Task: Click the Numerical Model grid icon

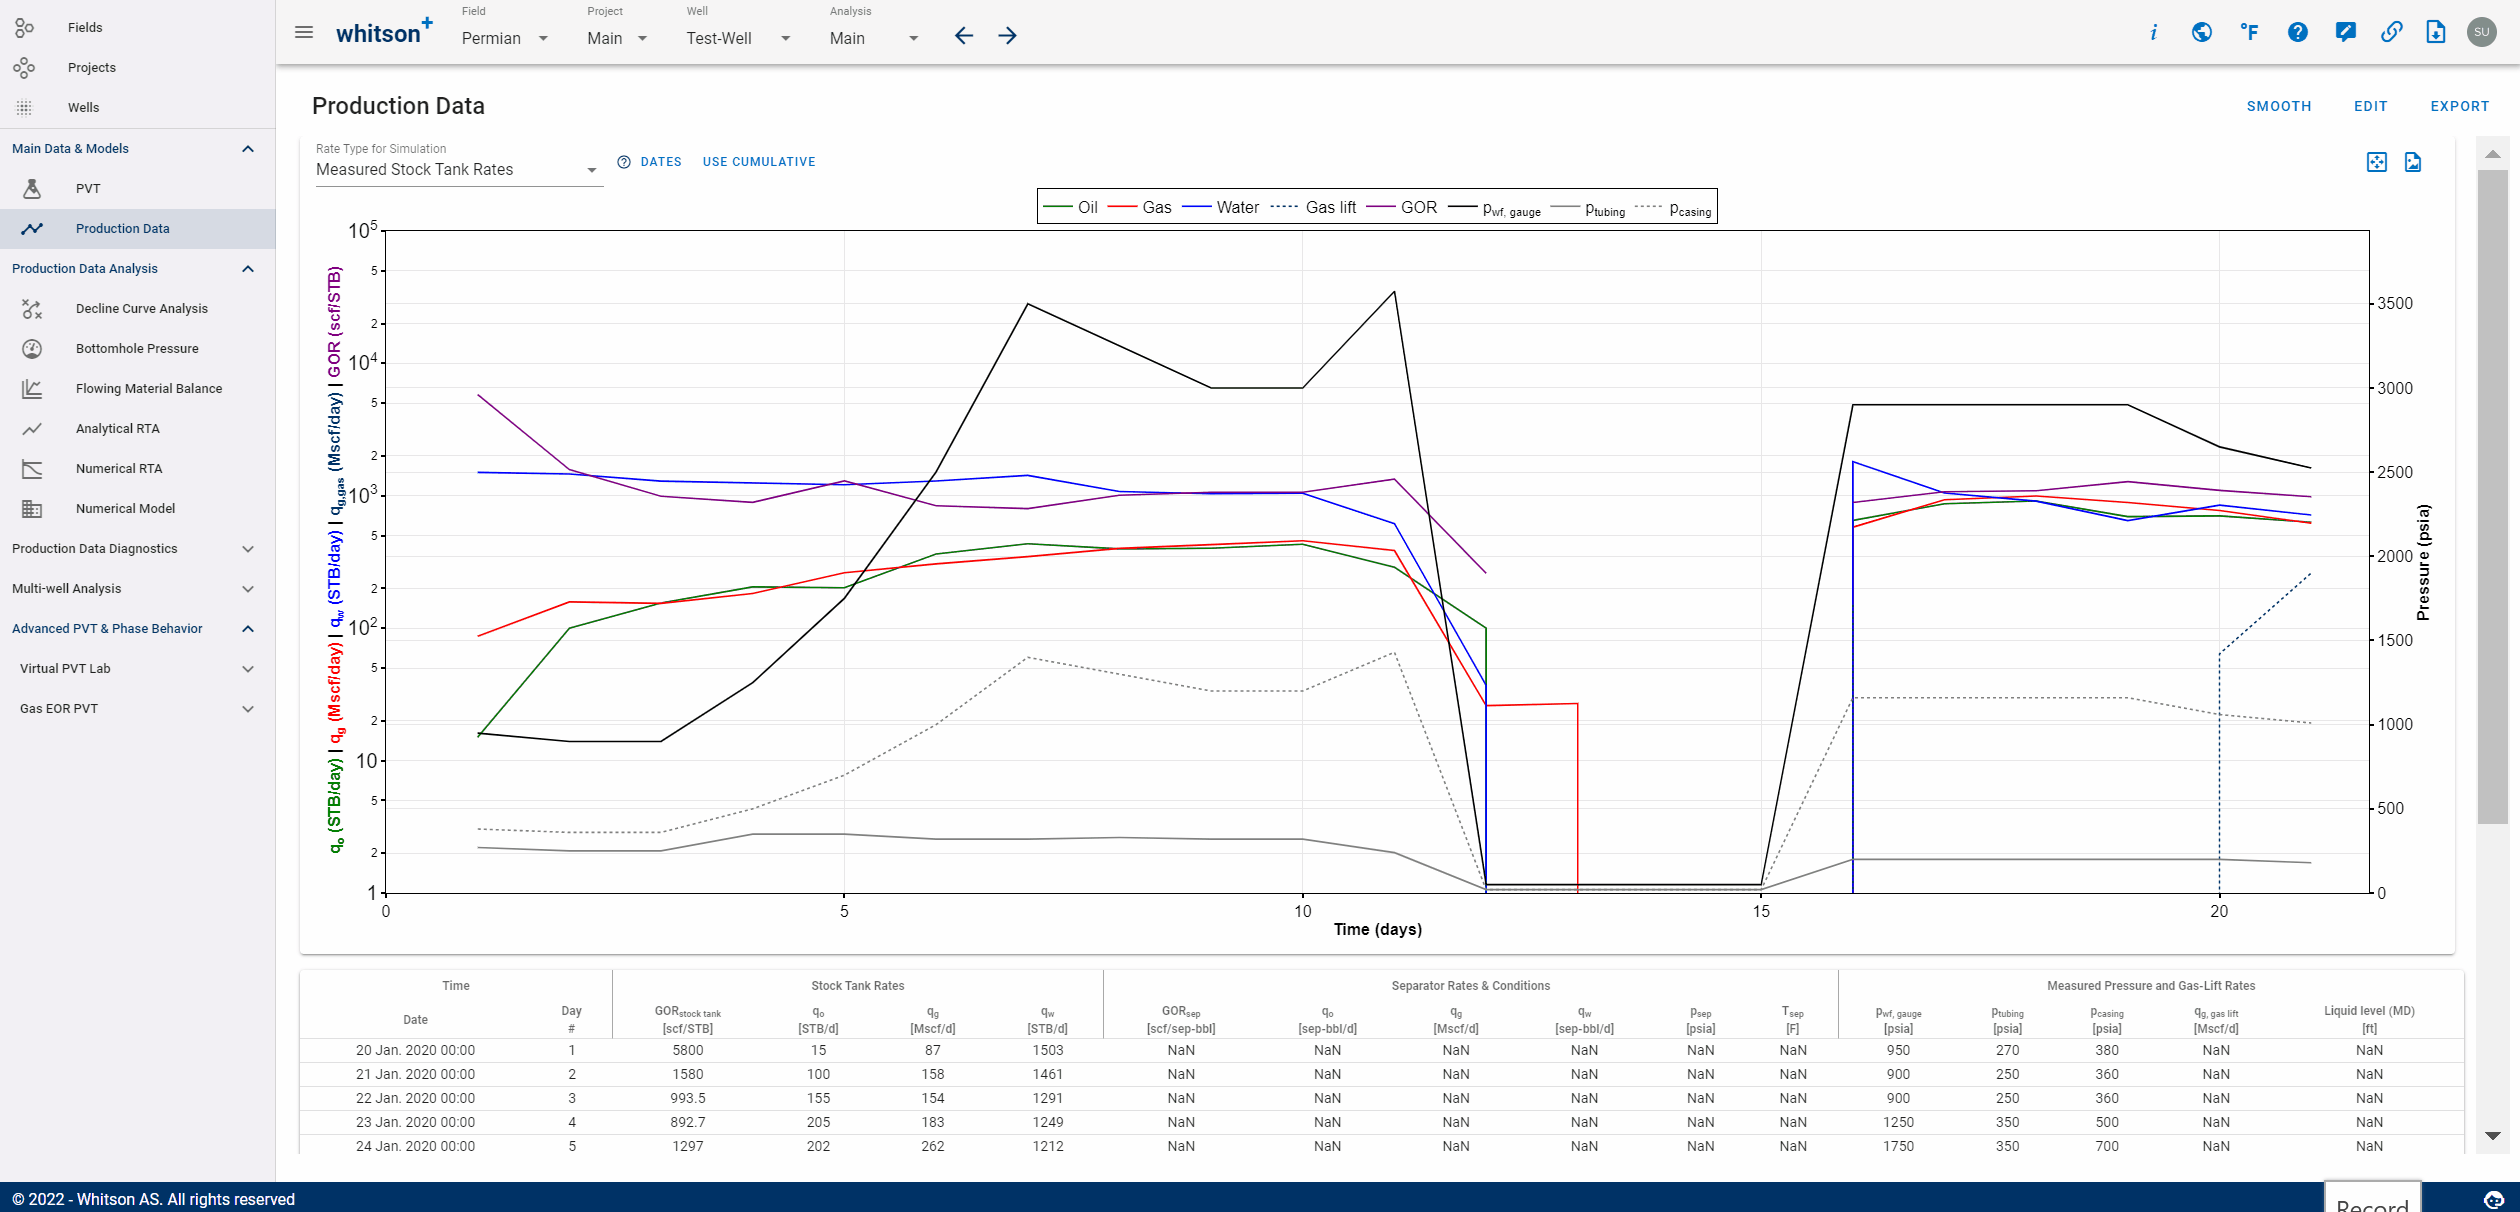Action: pyautogui.click(x=32, y=508)
